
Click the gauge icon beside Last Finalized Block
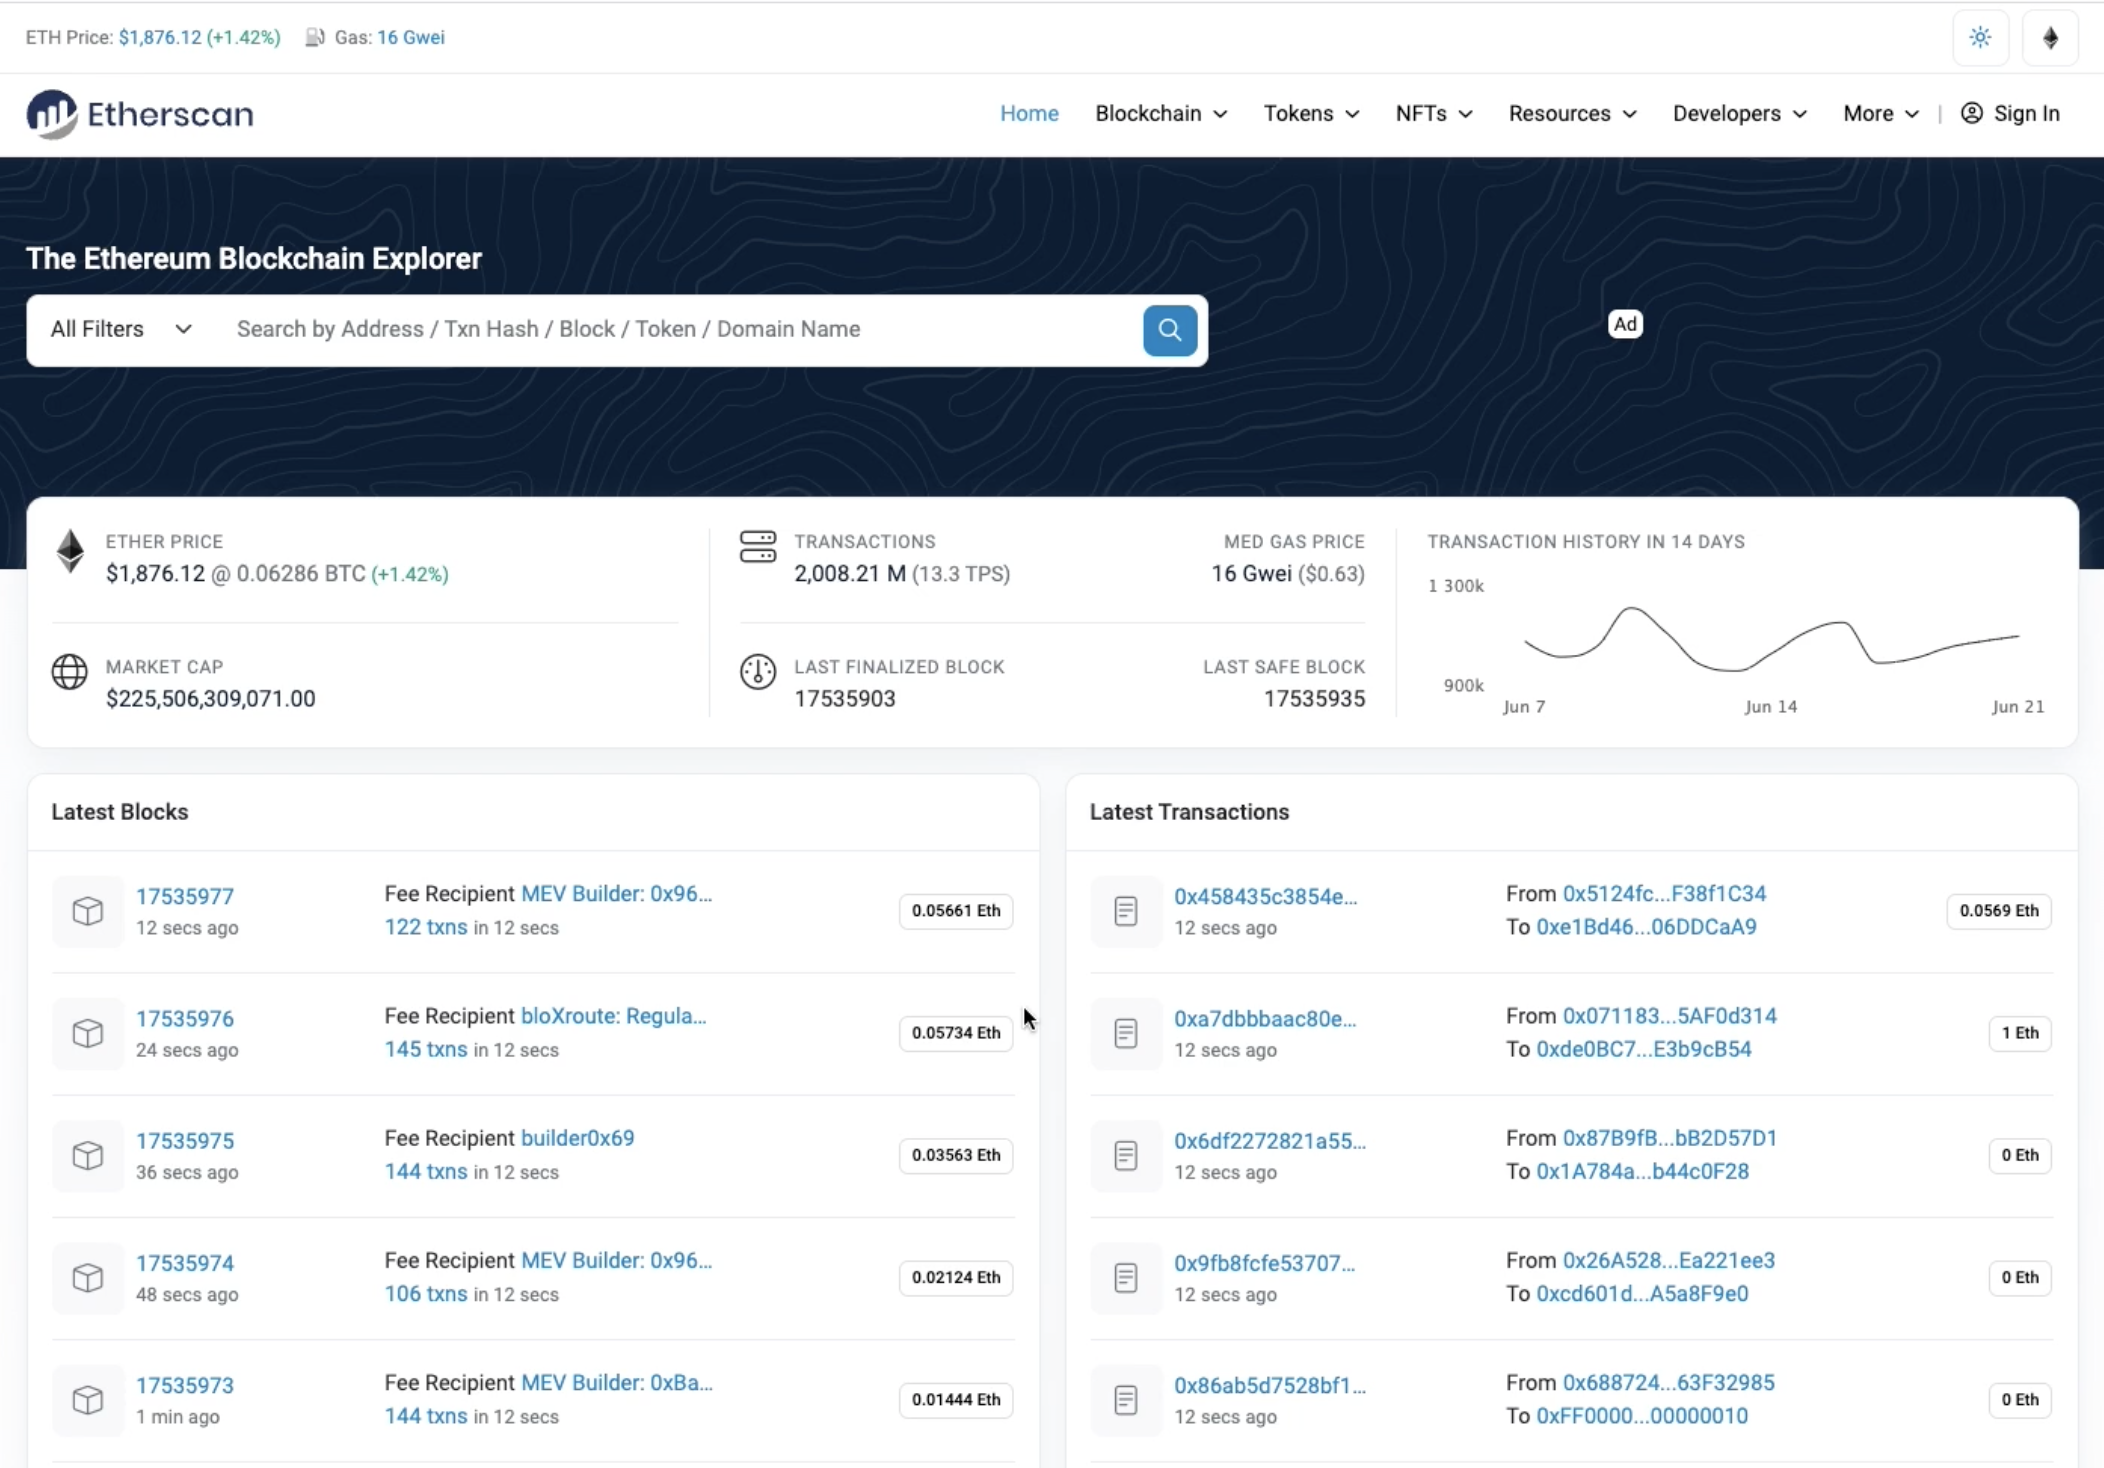point(757,672)
